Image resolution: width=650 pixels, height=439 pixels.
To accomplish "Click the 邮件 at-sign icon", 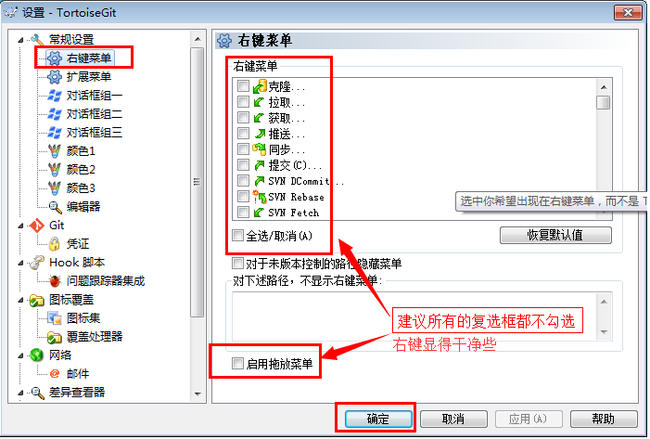I will click(54, 374).
